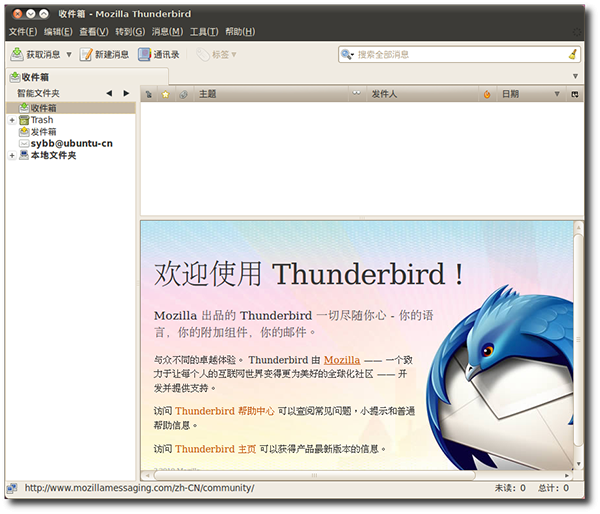
Task: Click the horizontal scroll-left arrow
Action: pyautogui.click(x=147, y=475)
